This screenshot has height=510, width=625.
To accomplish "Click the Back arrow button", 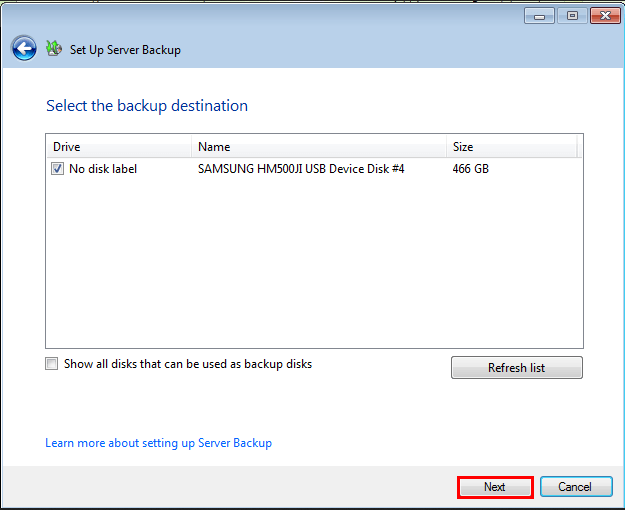I will coord(24,48).
